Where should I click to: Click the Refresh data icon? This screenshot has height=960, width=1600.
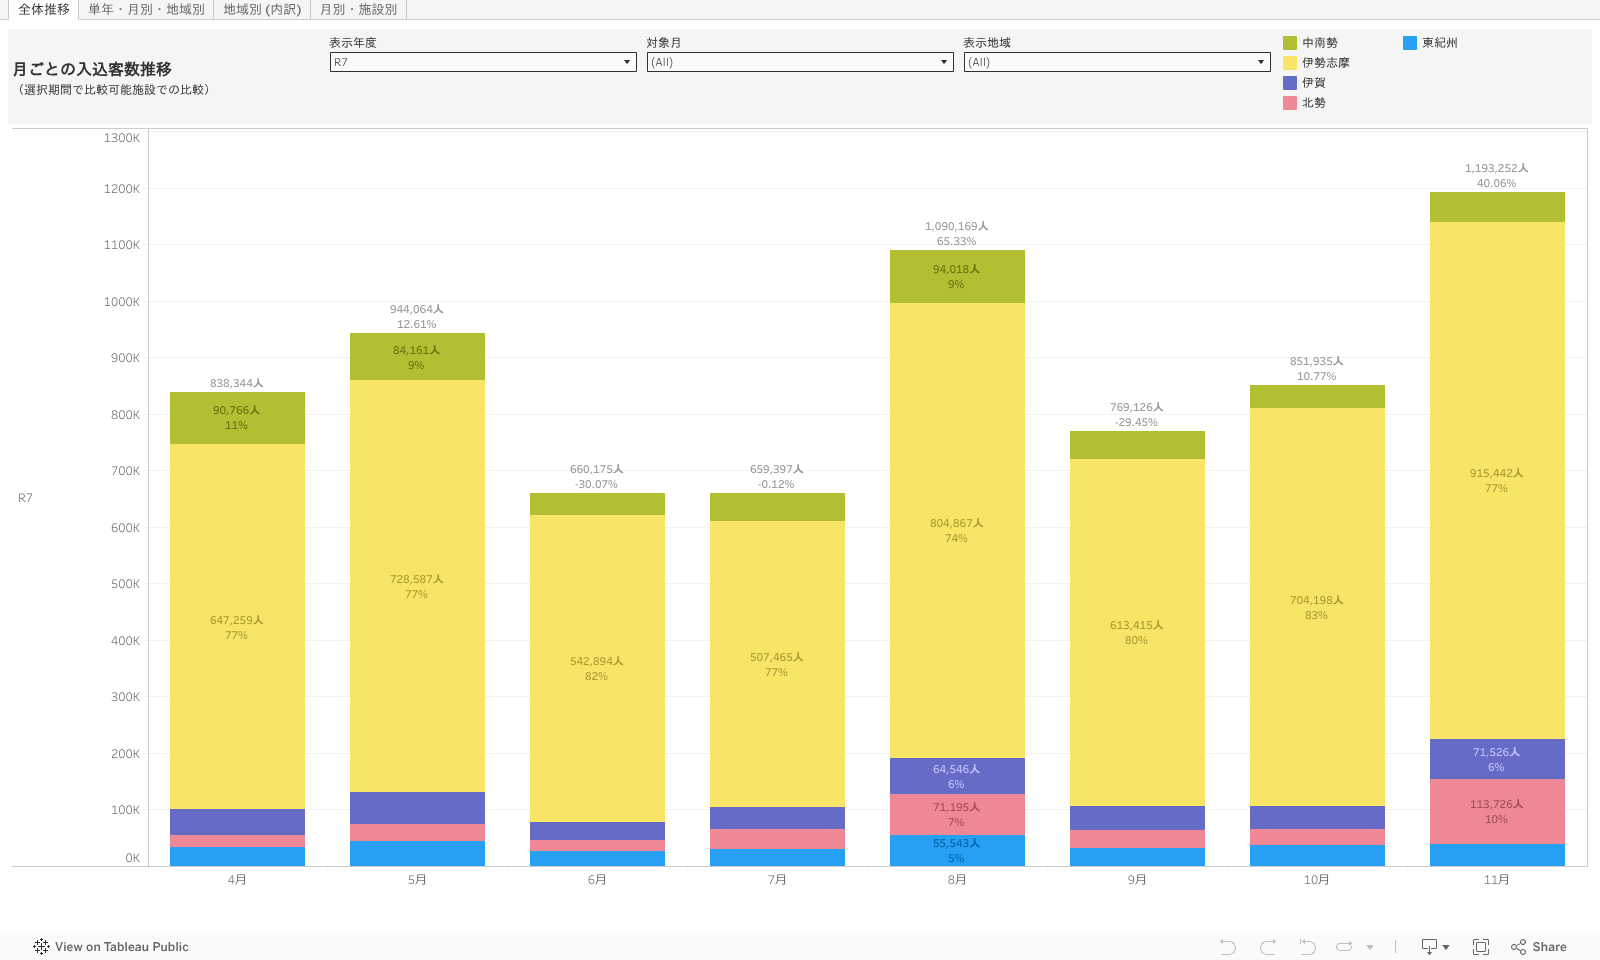[1345, 947]
